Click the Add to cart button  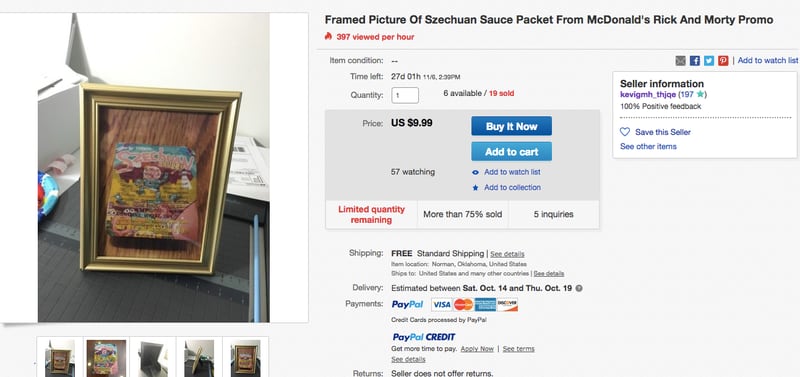(511, 152)
